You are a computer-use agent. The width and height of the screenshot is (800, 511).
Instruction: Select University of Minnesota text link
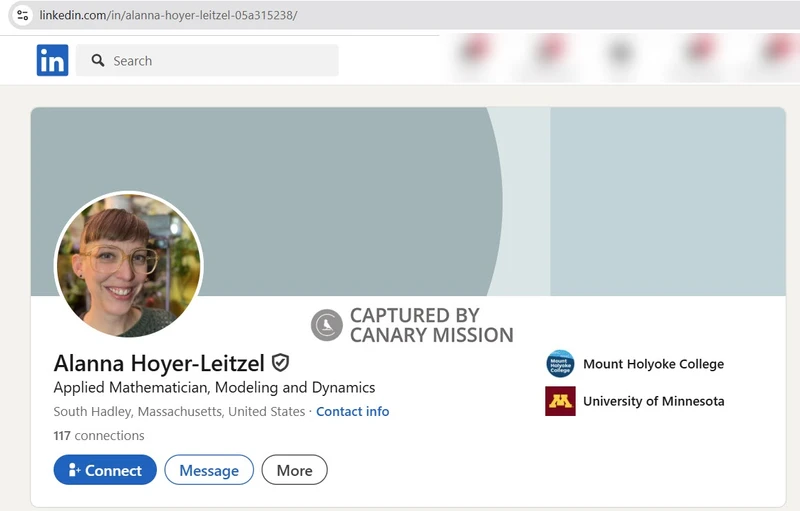point(653,401)
